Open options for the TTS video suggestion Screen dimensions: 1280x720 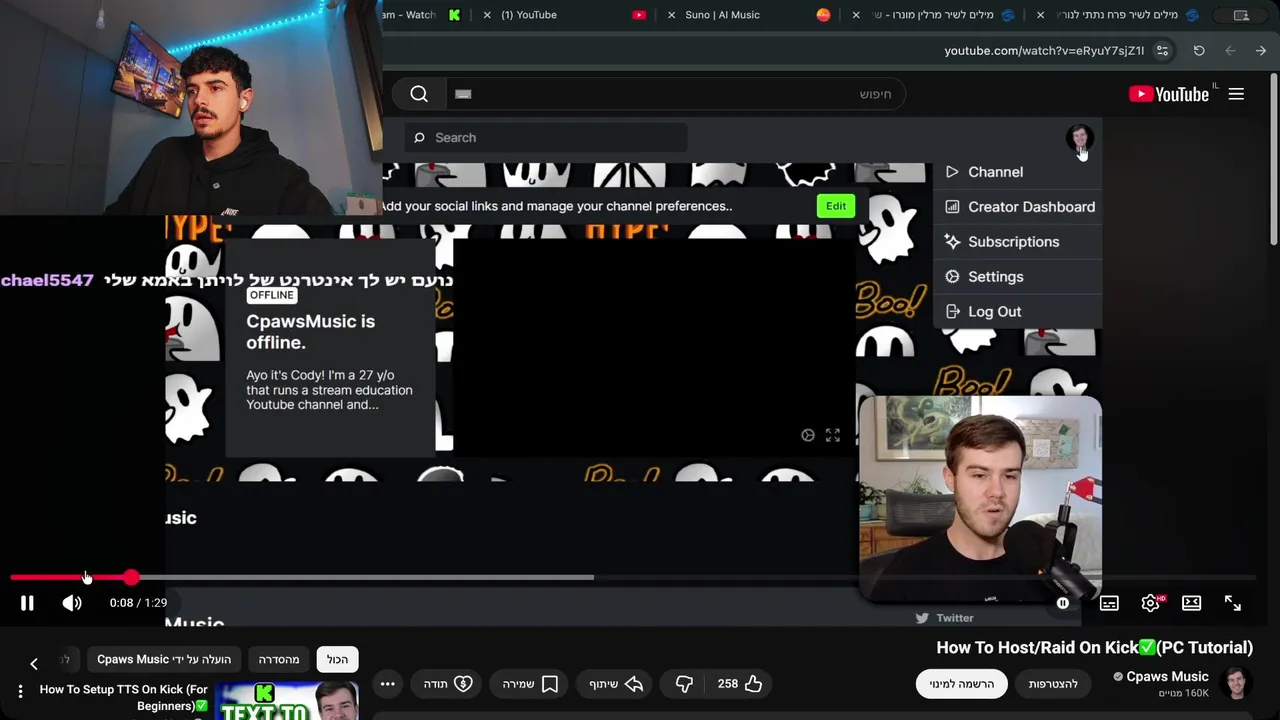tap(20, 691)
